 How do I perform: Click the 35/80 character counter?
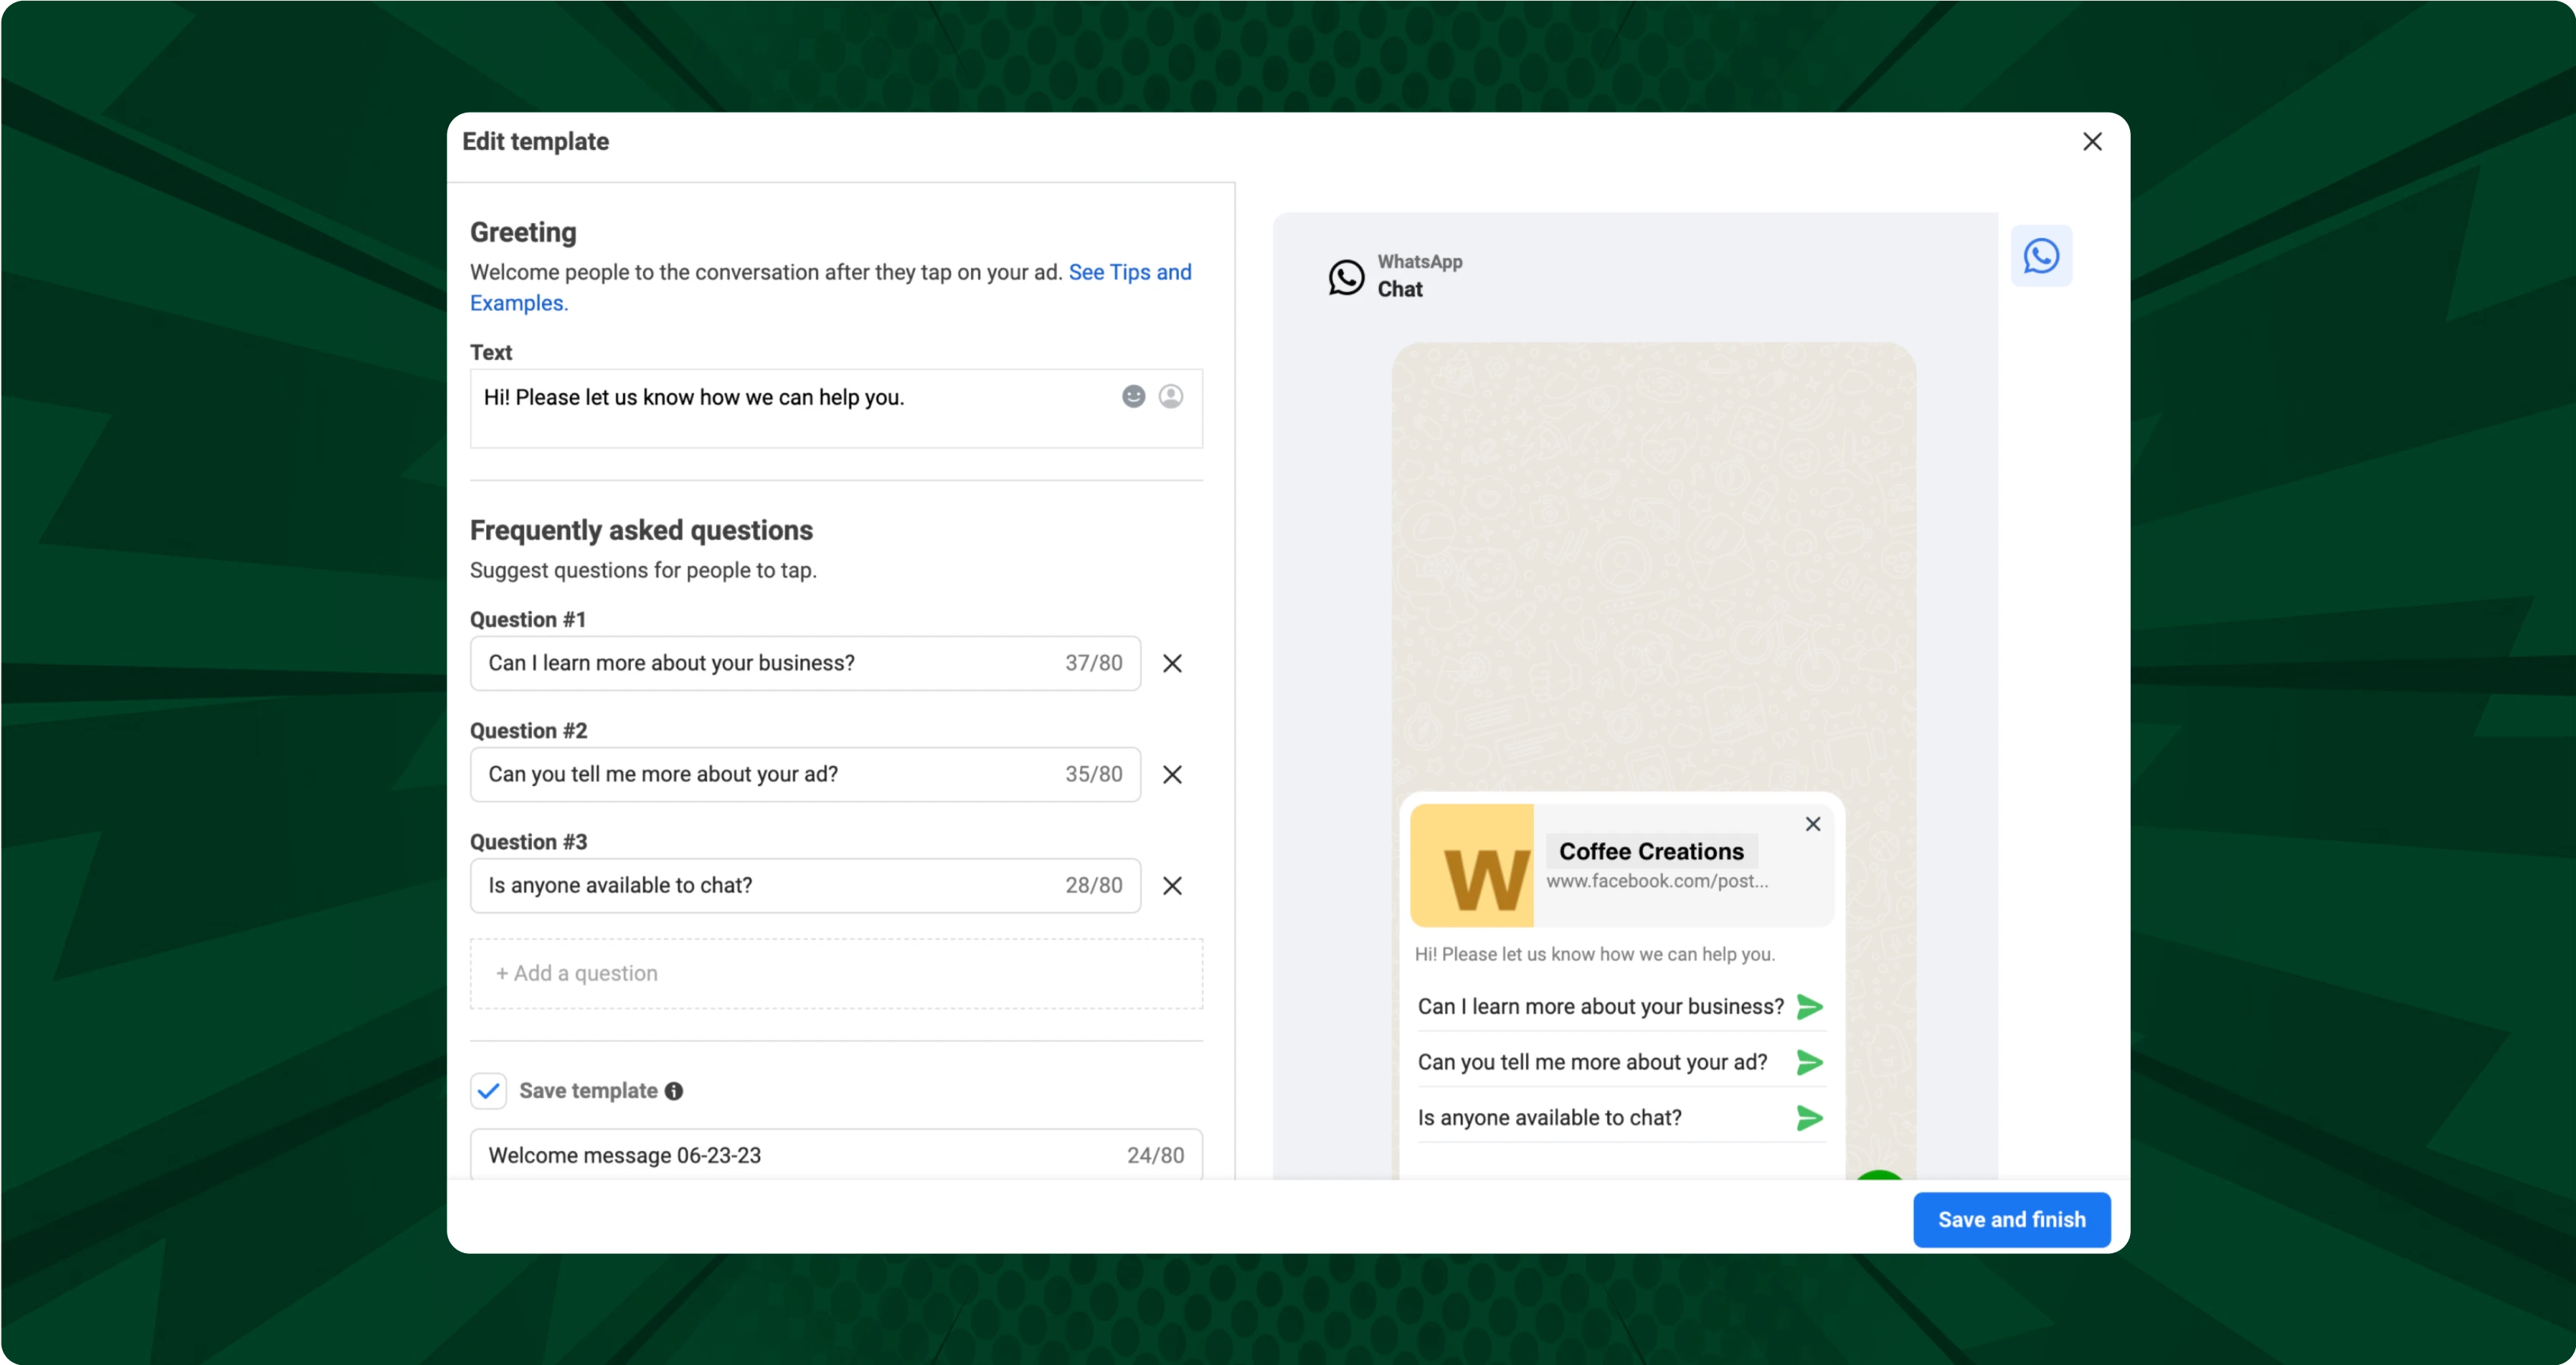[1093, 774]
